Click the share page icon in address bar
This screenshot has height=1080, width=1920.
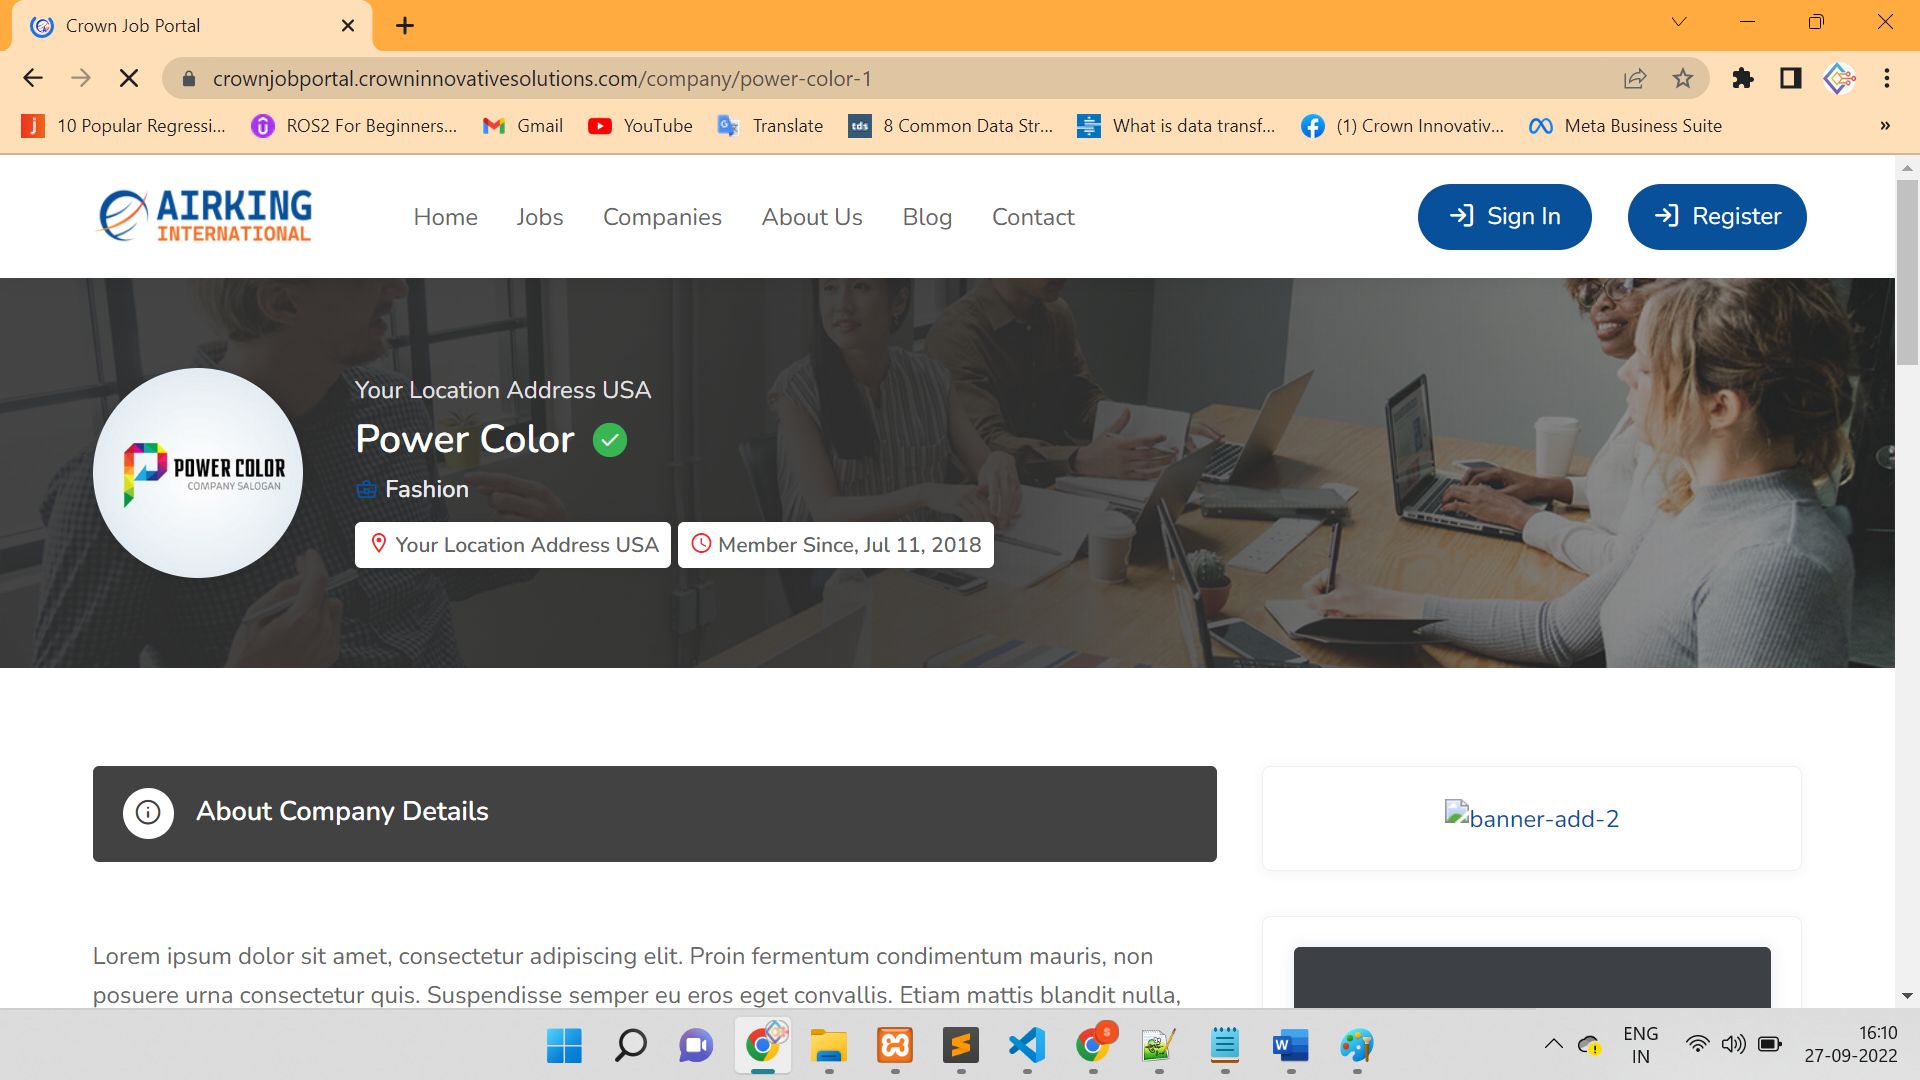(x=1635, y=78)
